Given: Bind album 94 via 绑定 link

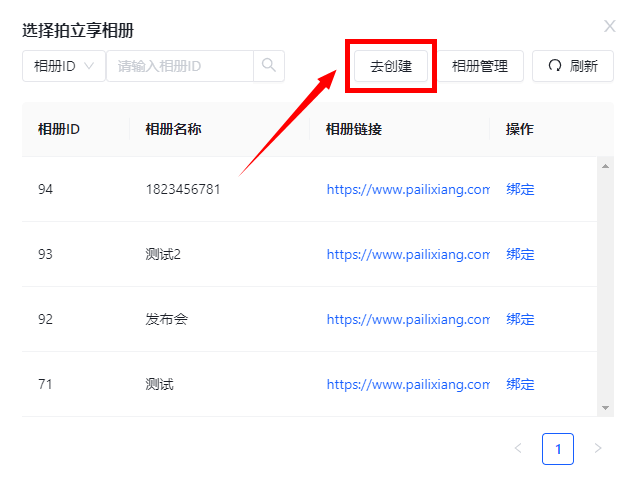Looking at the screenshot, I should [520, 189].
